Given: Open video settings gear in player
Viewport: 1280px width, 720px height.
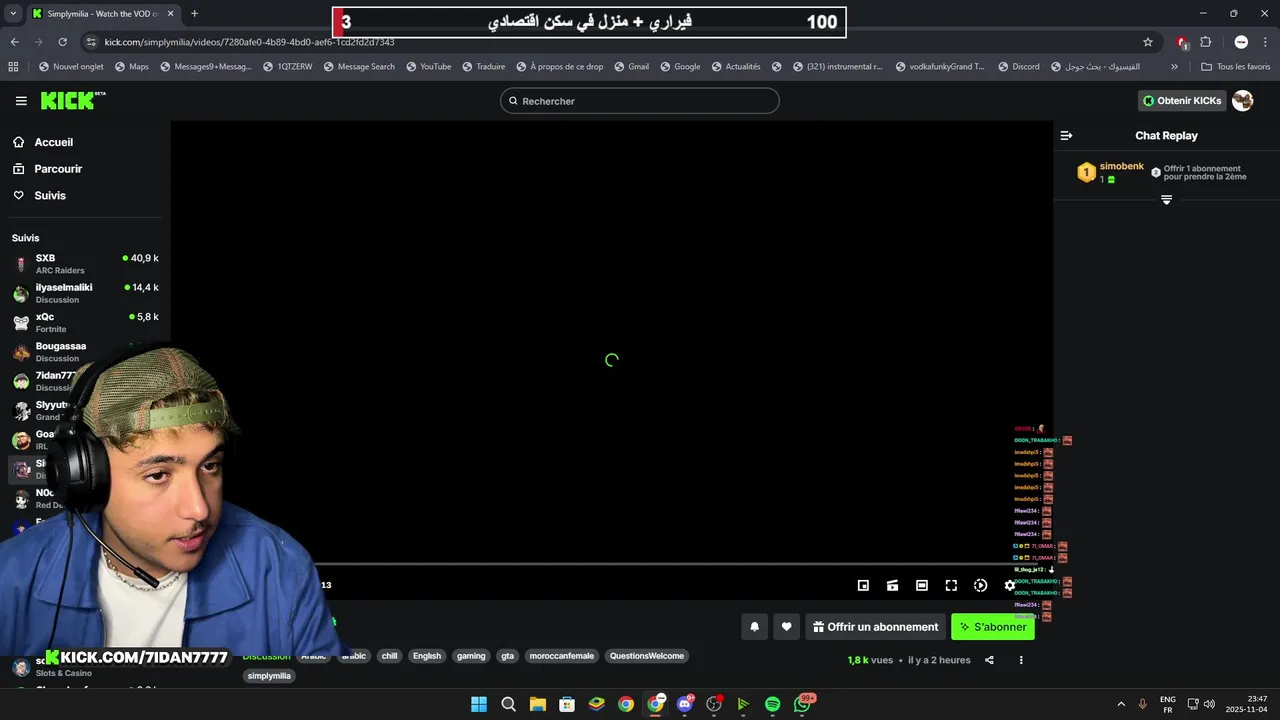Looking at the screenshot, I should point(1009,585).
